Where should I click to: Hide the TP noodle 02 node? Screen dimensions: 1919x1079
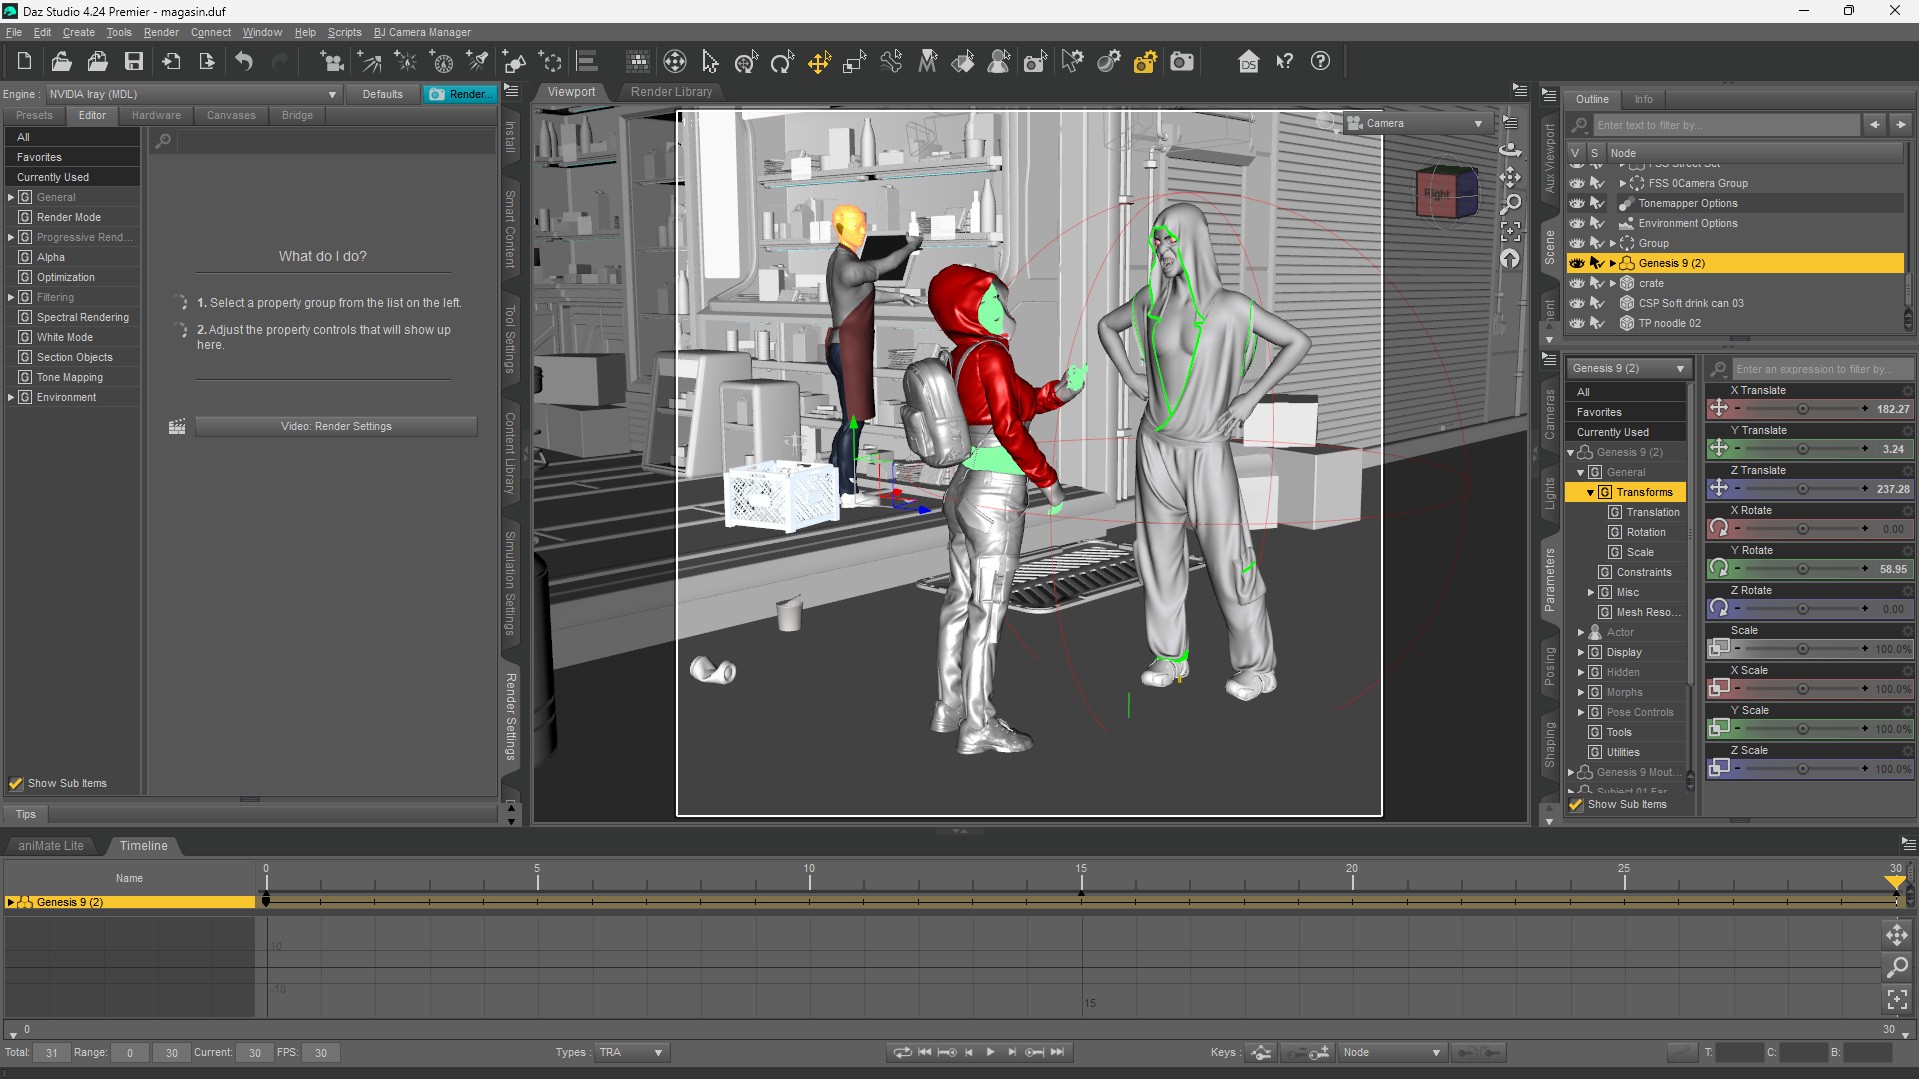pos(1577,324)
